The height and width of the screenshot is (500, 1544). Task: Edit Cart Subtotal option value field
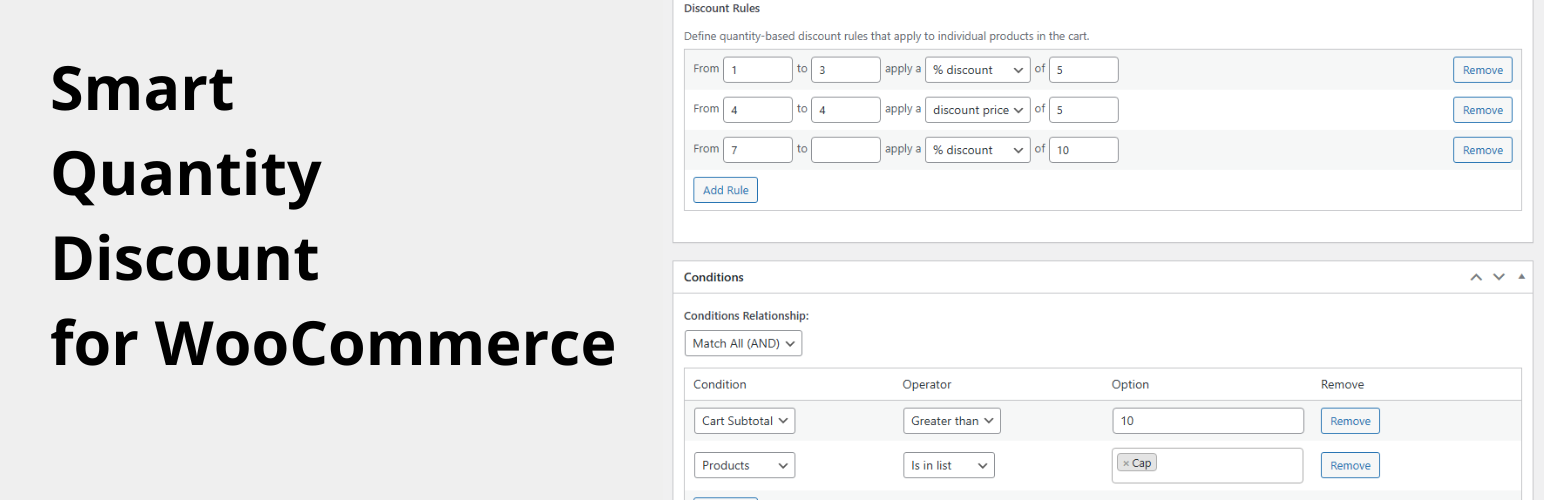1207,421
